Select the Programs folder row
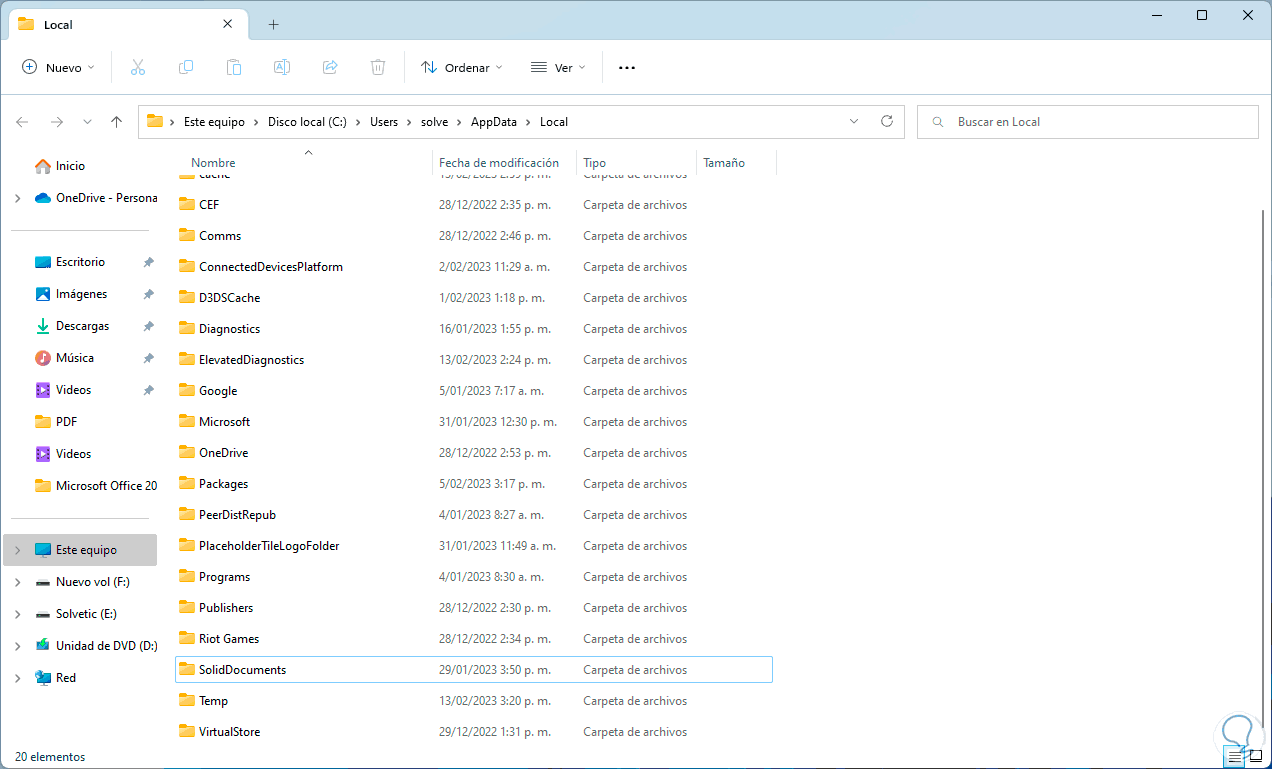 (x=474, y=577)
